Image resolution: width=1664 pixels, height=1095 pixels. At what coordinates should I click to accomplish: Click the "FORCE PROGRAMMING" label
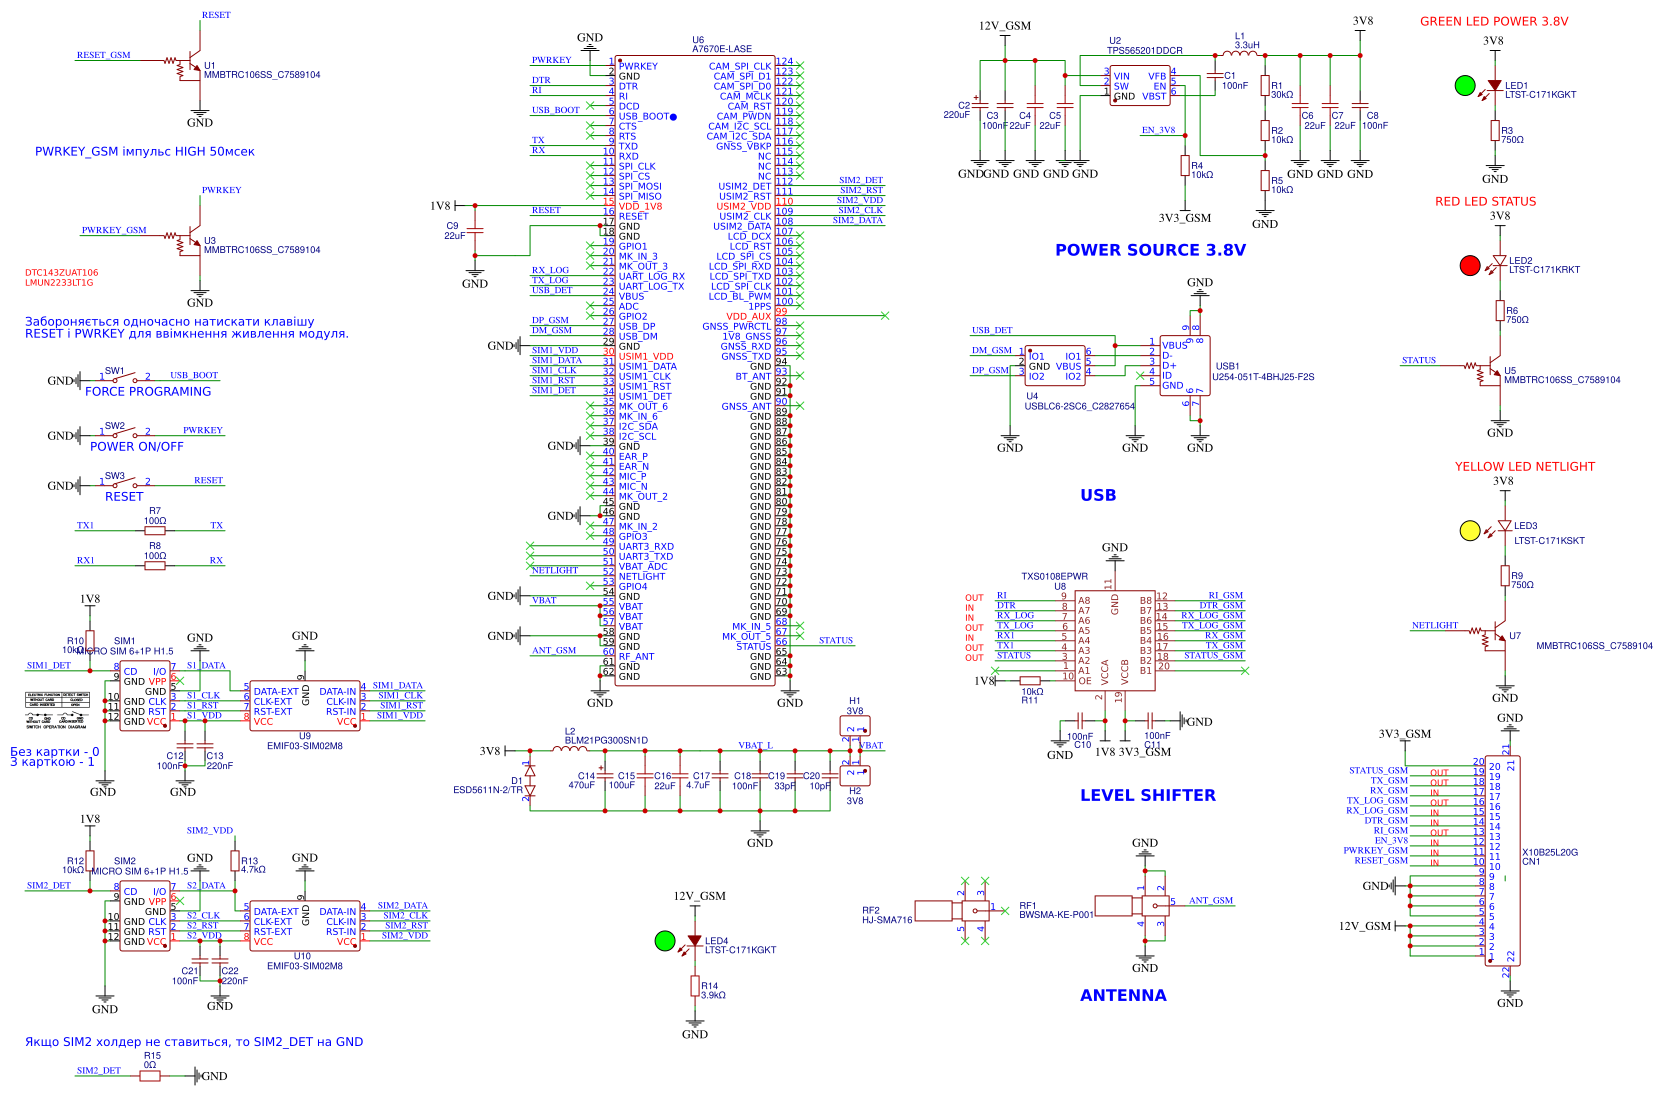(148, 392)
